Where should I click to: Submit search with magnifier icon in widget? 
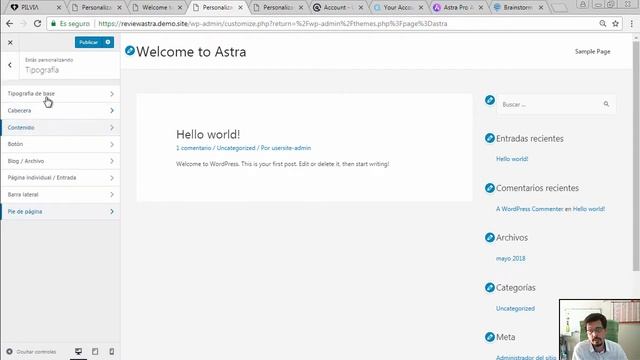coord(606,104)
